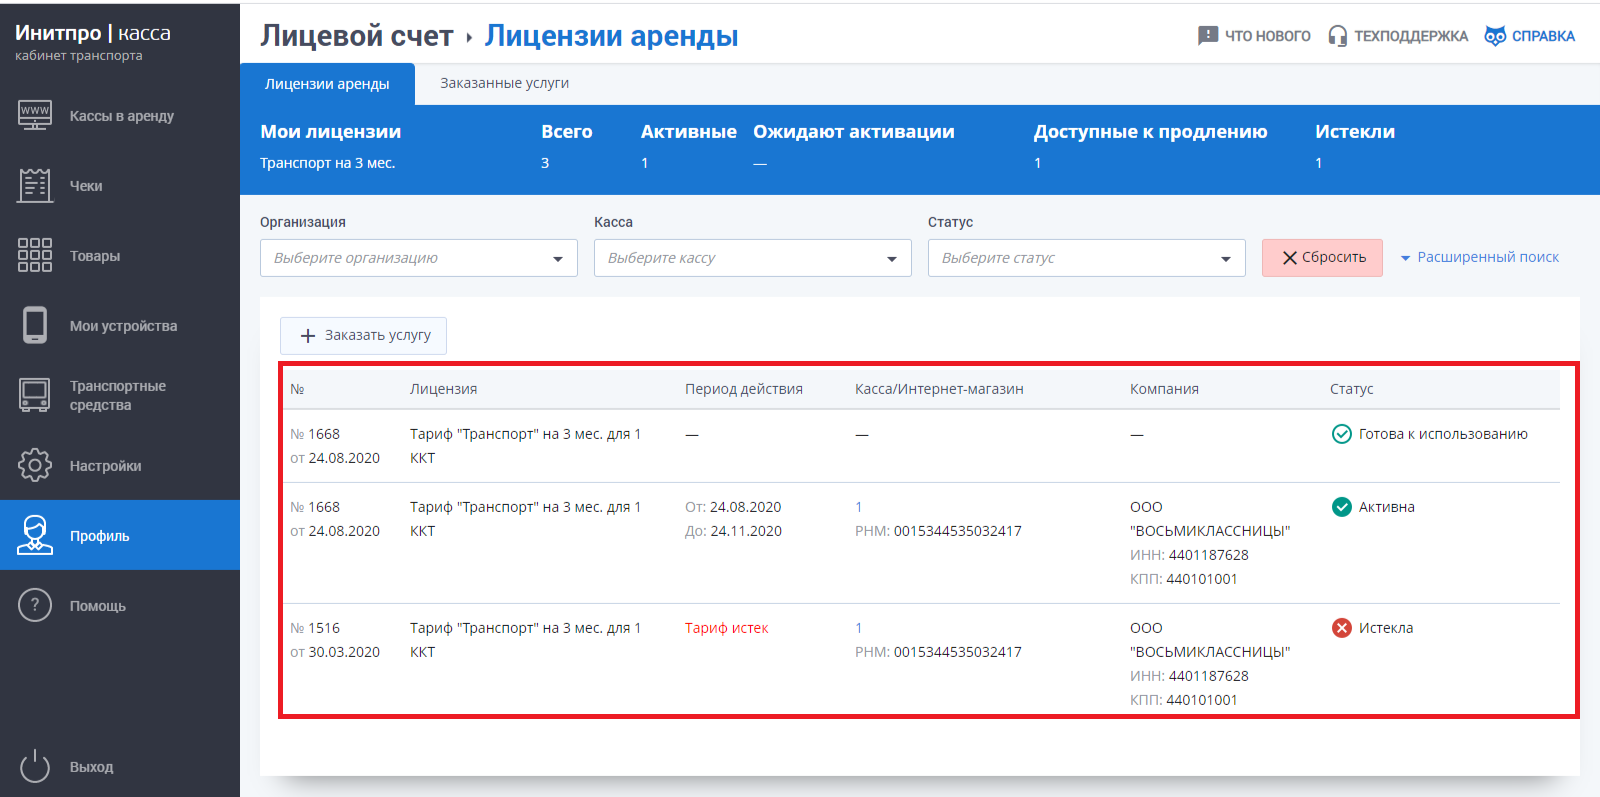This screenshot has width=1600, height=797.
Task: Click the Справка owl icon
Action: 1495,36
